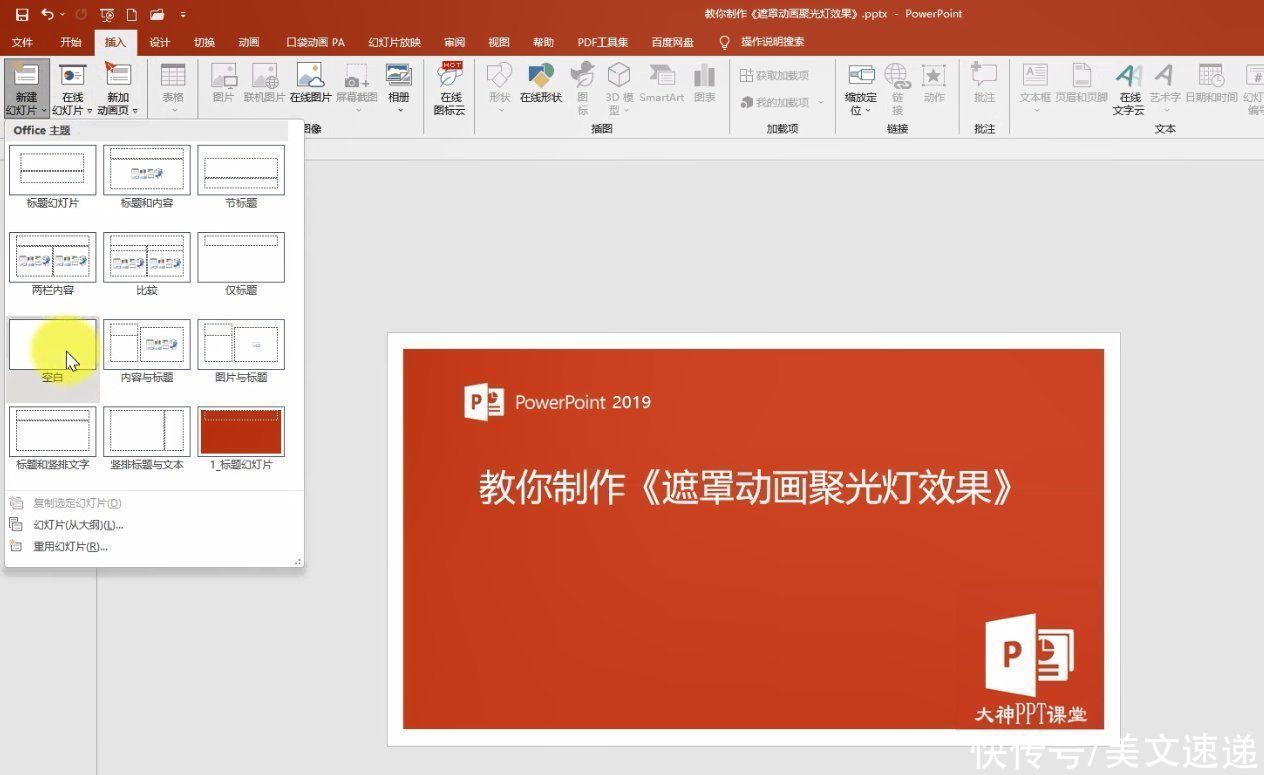Open the 文件 menu
Image resolution: width=1264 pixels, height=775 pixels.
pos(23,42)
